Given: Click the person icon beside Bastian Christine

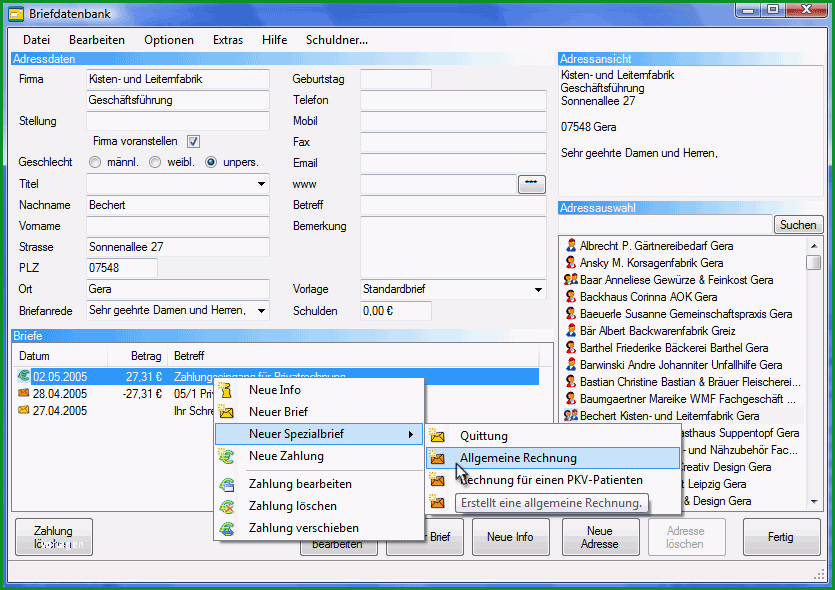Looking at the screenshot, I should pos(571,382).
